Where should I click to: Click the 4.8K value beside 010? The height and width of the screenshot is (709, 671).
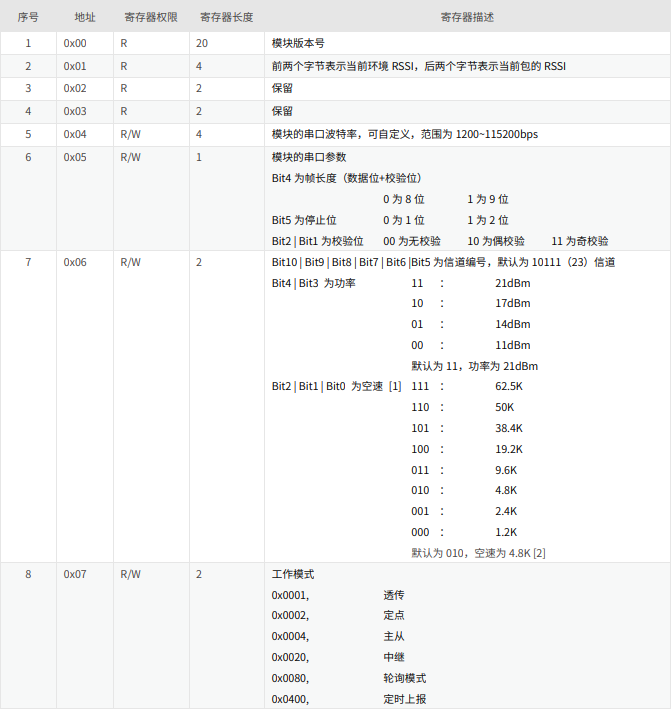(506, 491)
